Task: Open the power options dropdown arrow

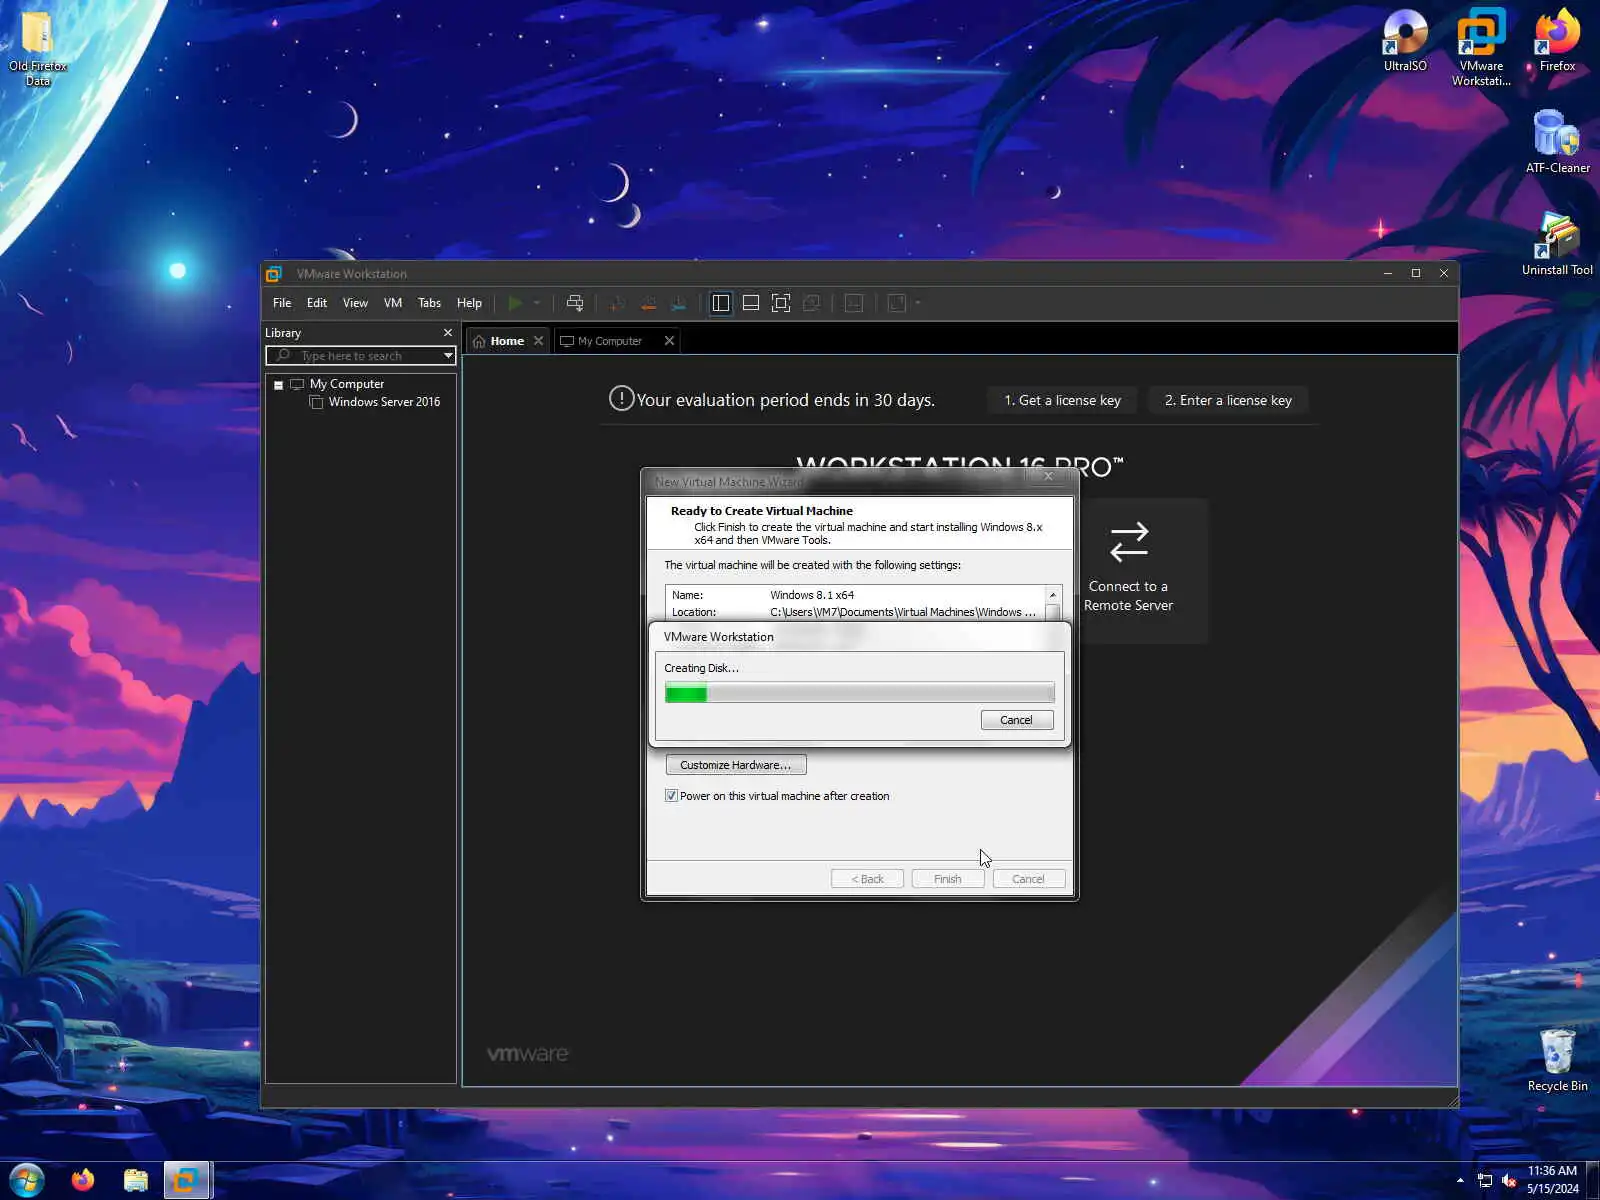Action: [537, 303]
